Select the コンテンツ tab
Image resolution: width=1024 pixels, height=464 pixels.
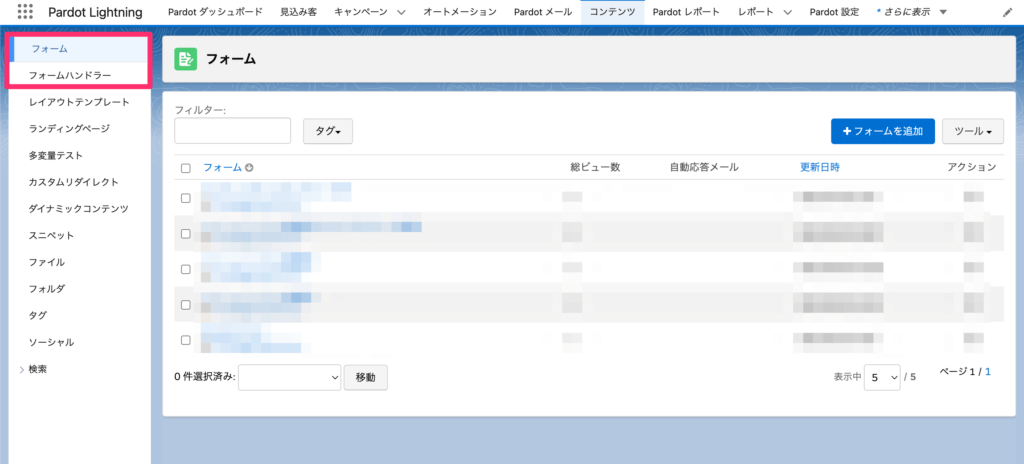pos(612,12)
